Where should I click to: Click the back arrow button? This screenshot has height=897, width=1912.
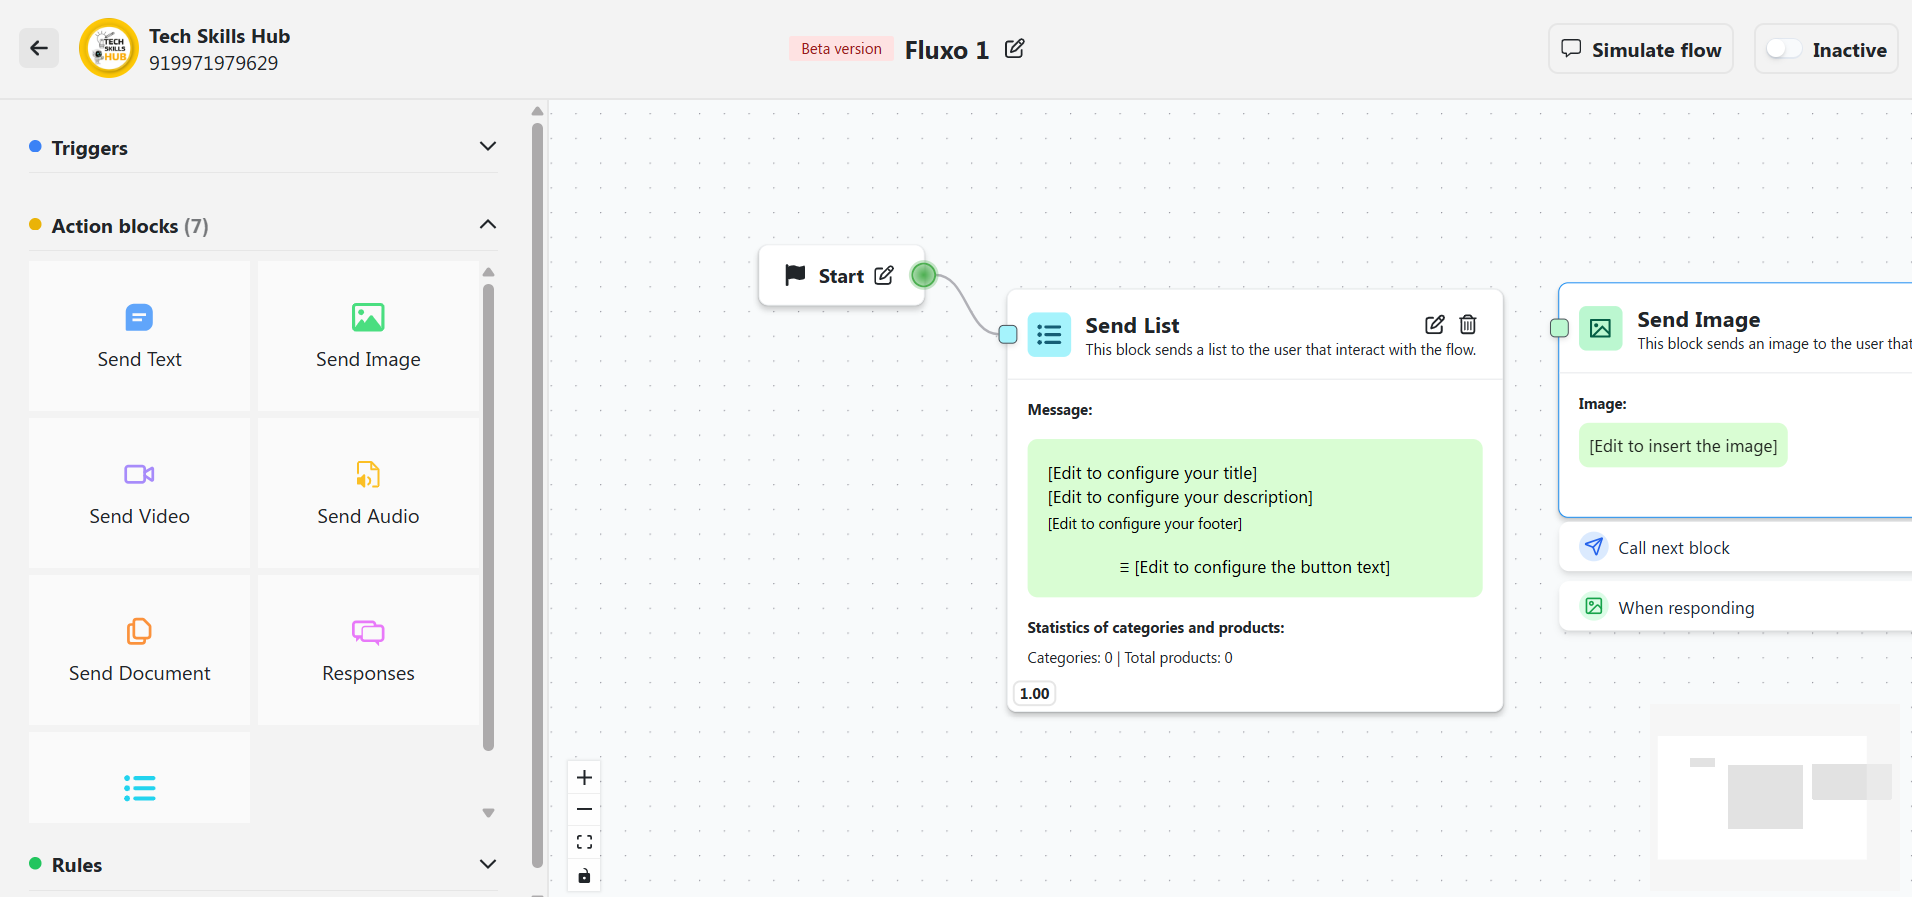pos(39,48)
